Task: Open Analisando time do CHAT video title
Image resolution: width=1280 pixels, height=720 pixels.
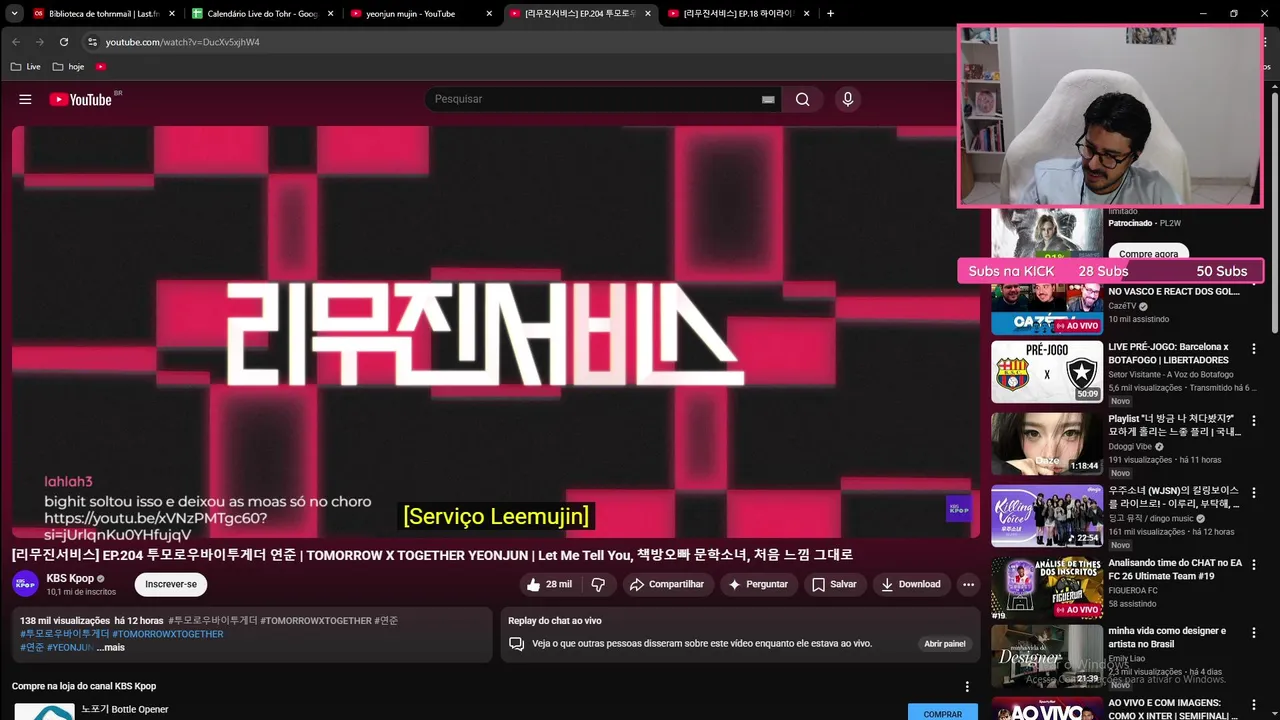Action: [1175, 569]
